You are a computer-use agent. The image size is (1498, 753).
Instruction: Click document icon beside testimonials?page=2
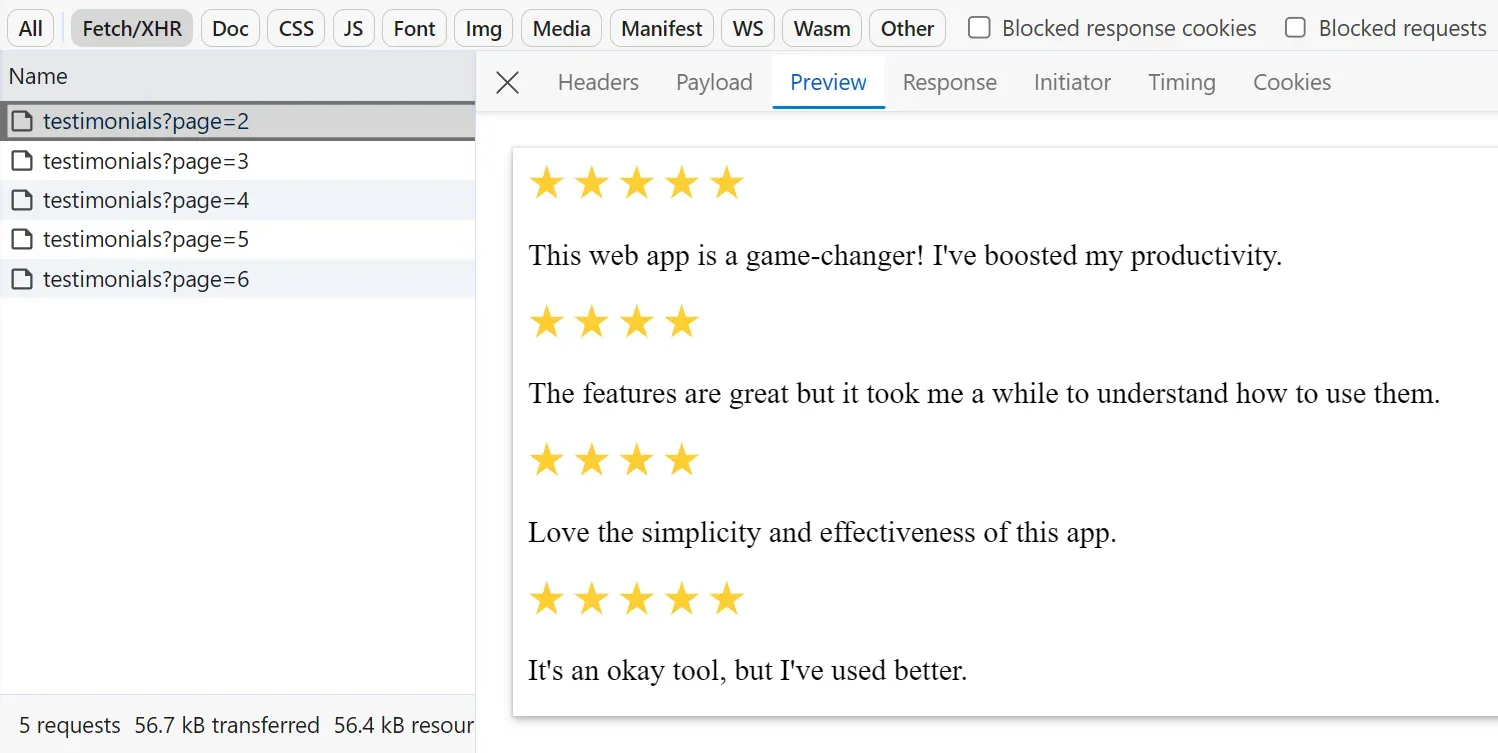click(x=22, y=120)
